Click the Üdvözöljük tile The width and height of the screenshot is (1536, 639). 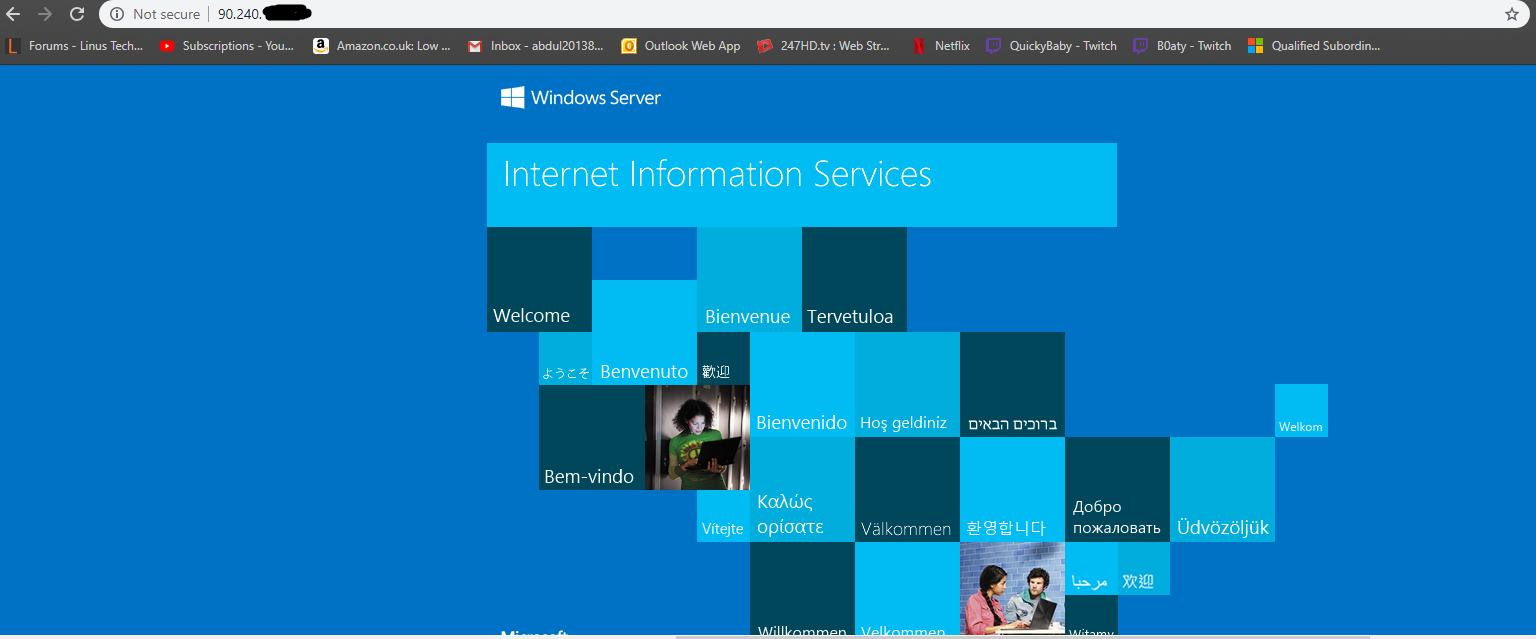tap(1222, 489)
